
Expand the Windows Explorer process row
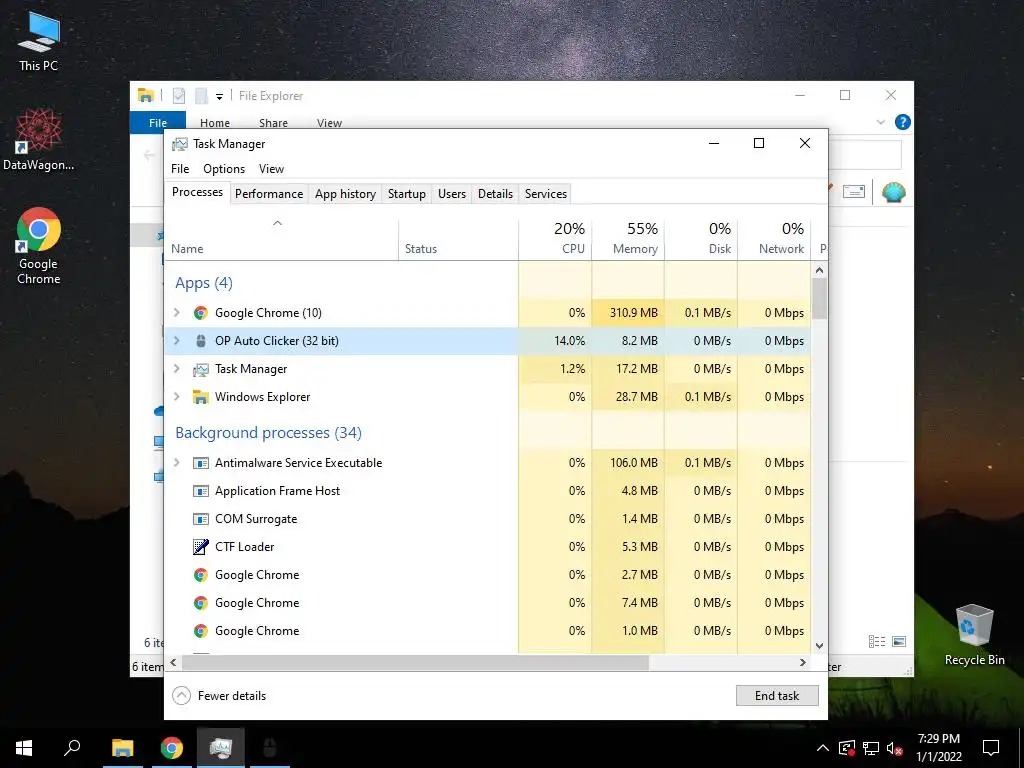[x=176, y=397]
